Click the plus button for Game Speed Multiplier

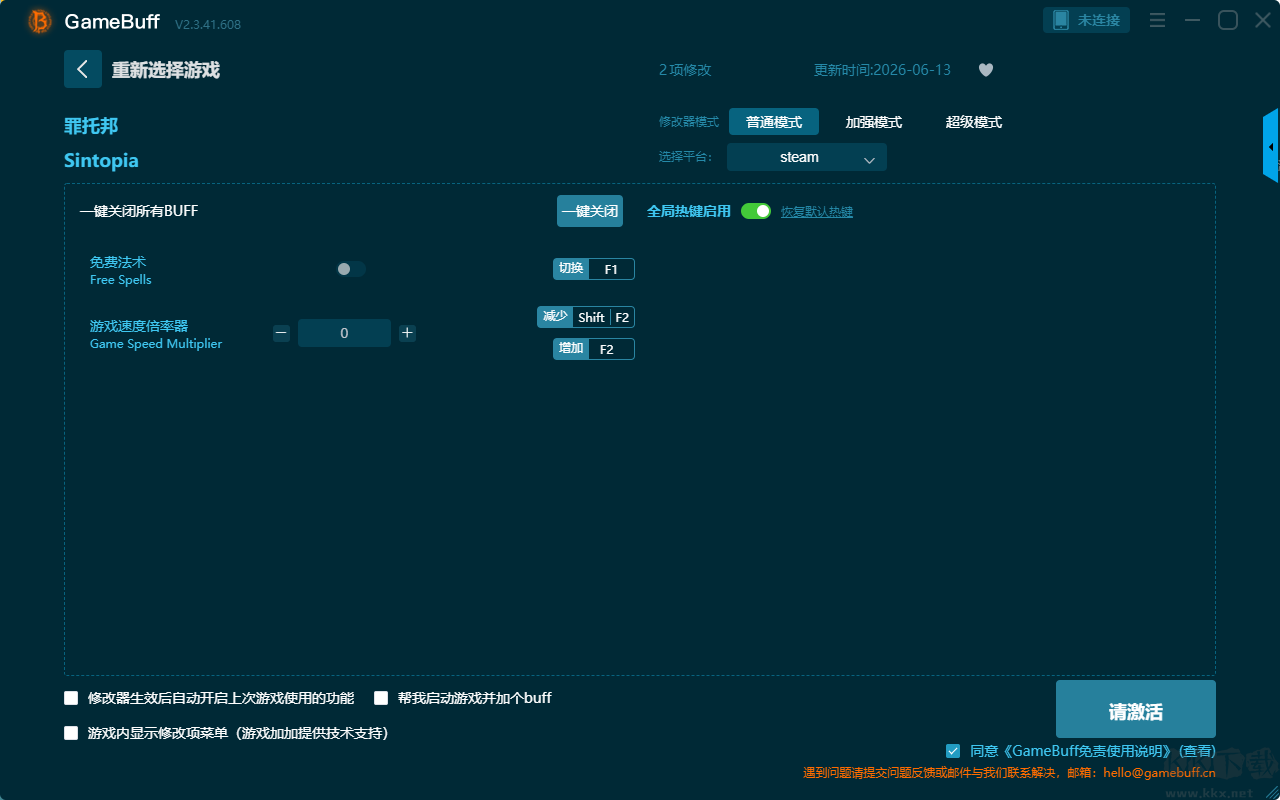tap(407, 333)
